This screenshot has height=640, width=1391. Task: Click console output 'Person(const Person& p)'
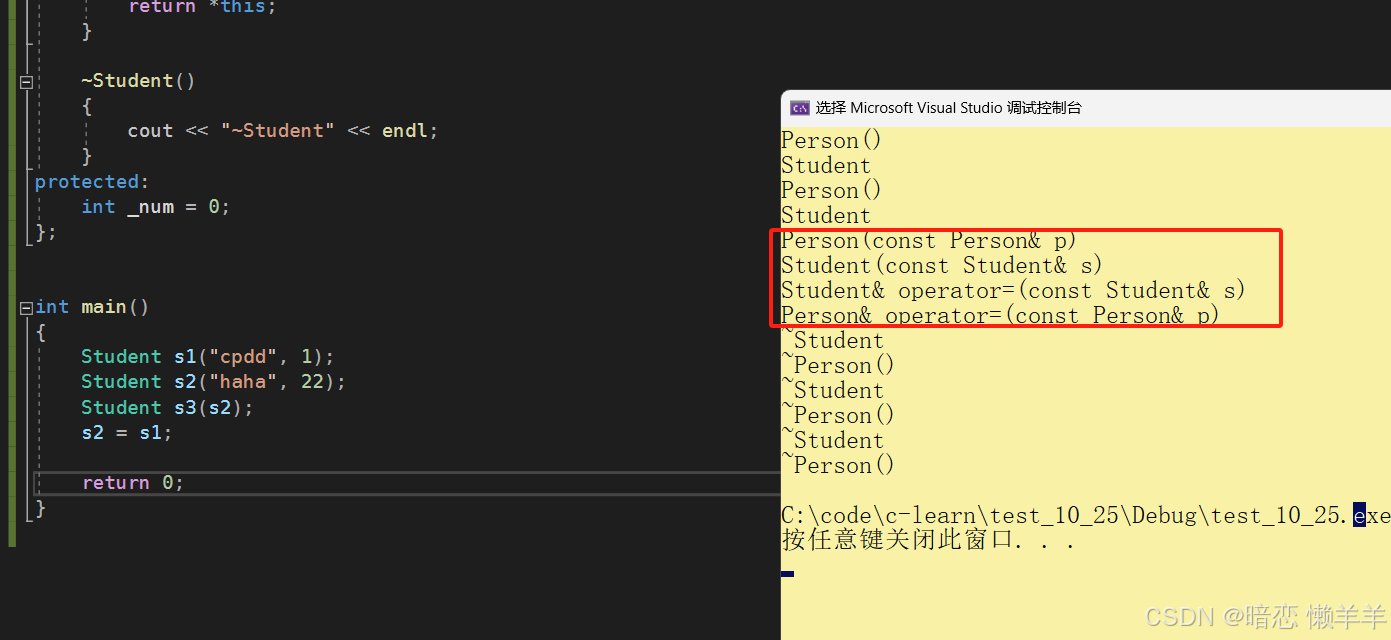coord(929,241)
